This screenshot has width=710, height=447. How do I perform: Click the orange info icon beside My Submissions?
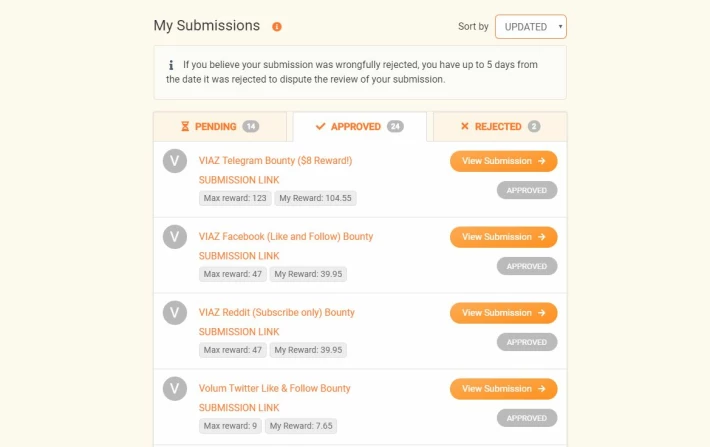click(x=277, y=27)
